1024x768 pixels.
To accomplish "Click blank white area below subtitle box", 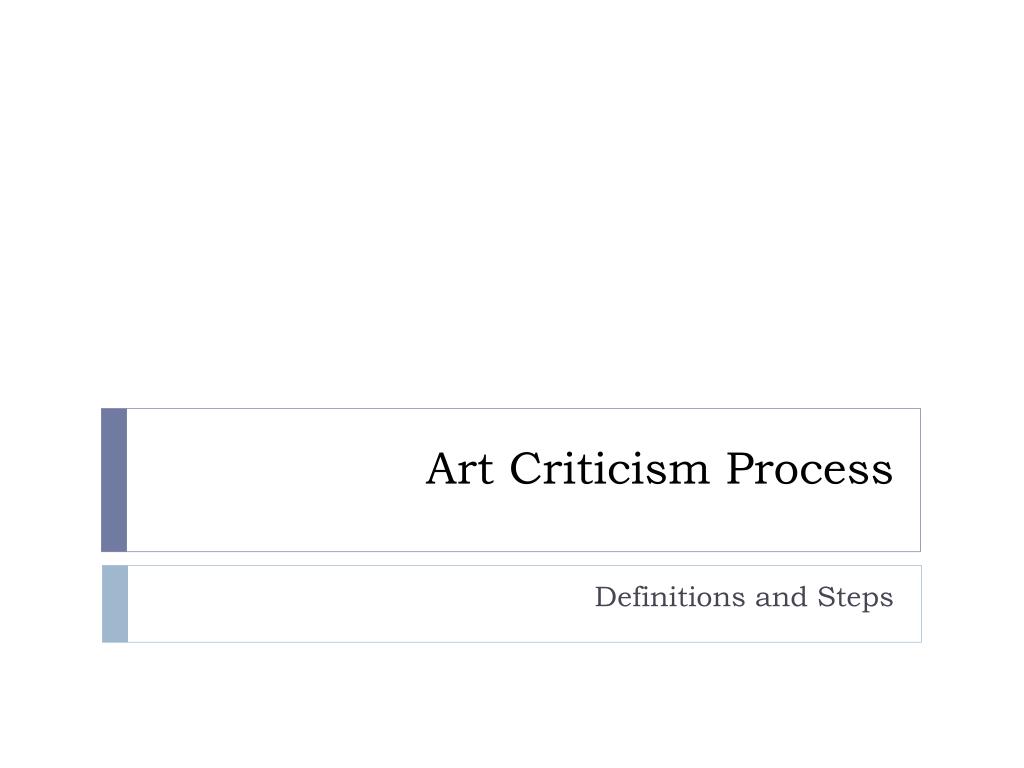I will click(x=512, y=705).
